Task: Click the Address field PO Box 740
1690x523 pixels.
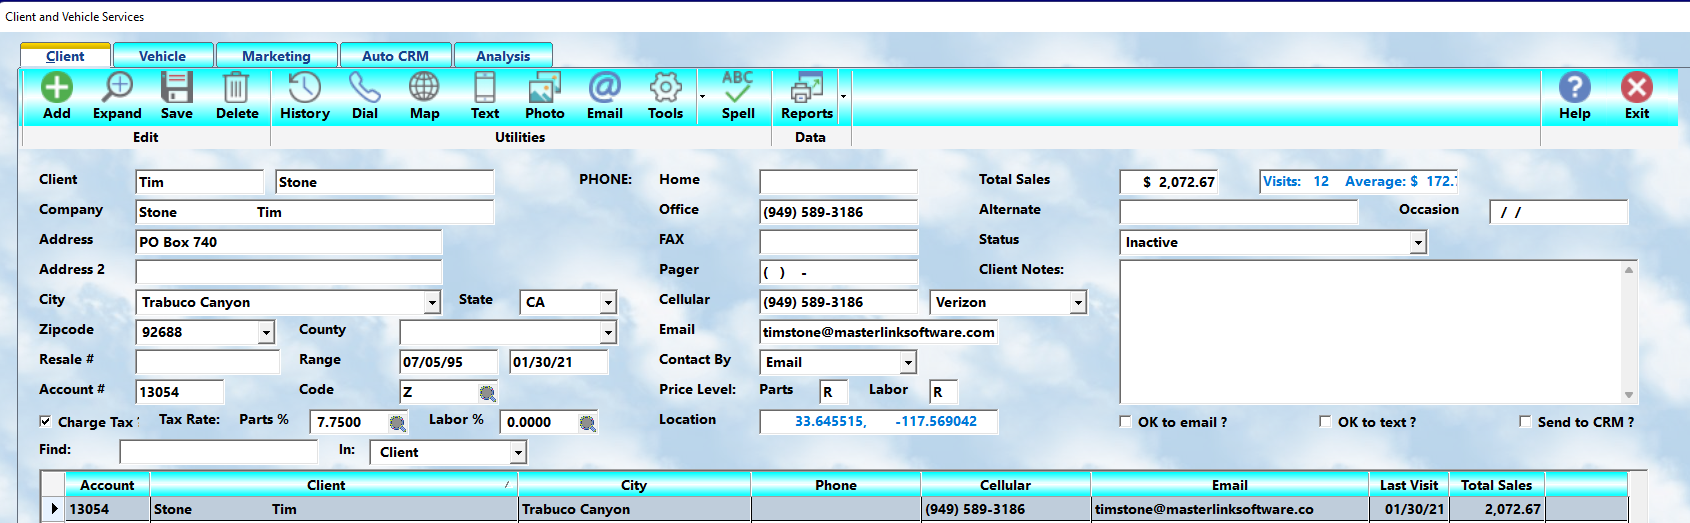Action: point(289,242)
